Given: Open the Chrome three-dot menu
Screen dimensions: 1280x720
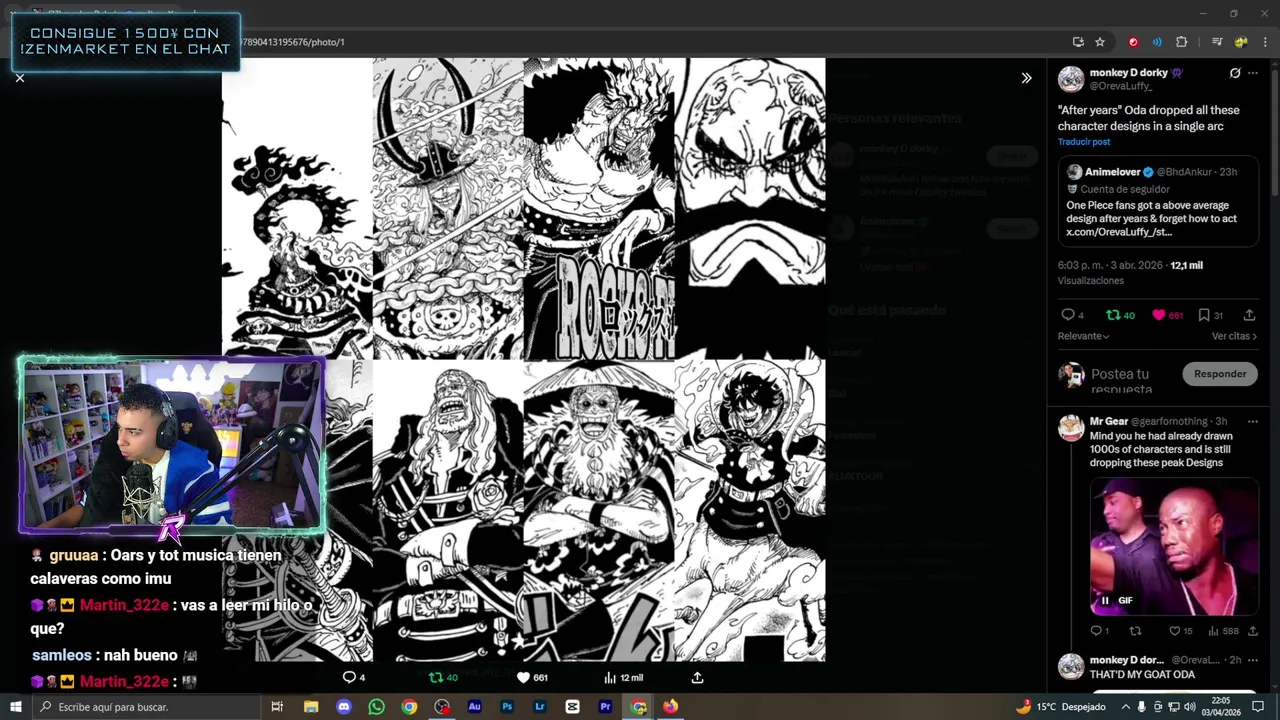Looking at the screenshot, I should 1265,42.
